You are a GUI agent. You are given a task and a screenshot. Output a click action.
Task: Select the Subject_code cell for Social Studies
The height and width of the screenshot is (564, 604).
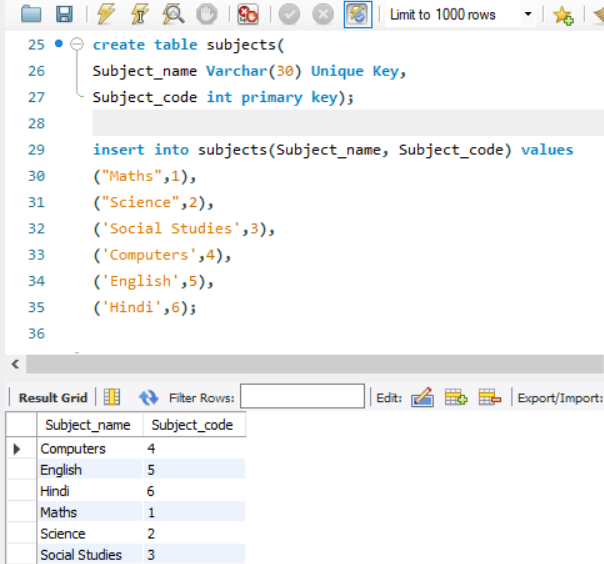click(x=194, y=555)
